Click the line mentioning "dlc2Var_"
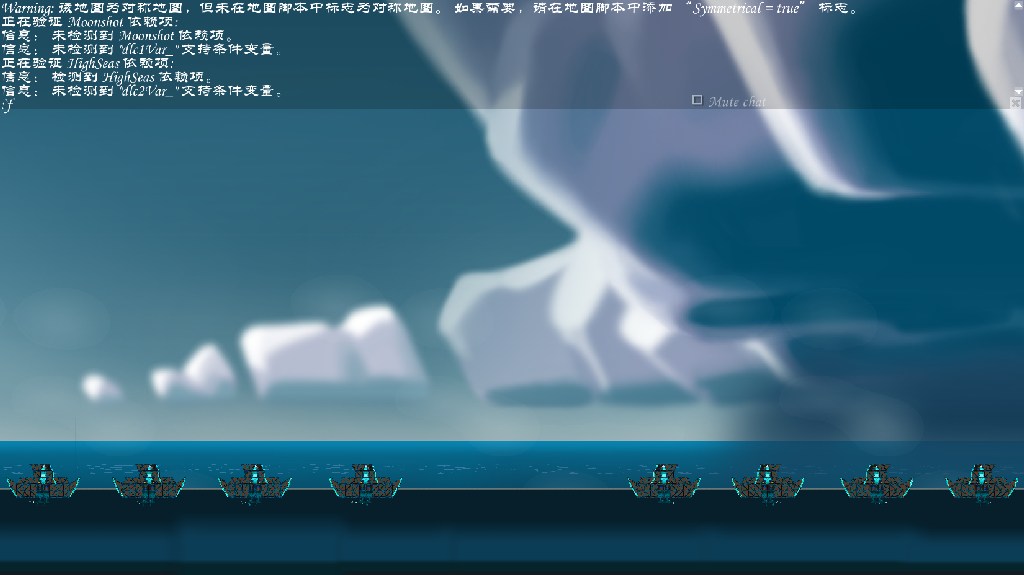The image size is (1024, 575). [142, 90]
